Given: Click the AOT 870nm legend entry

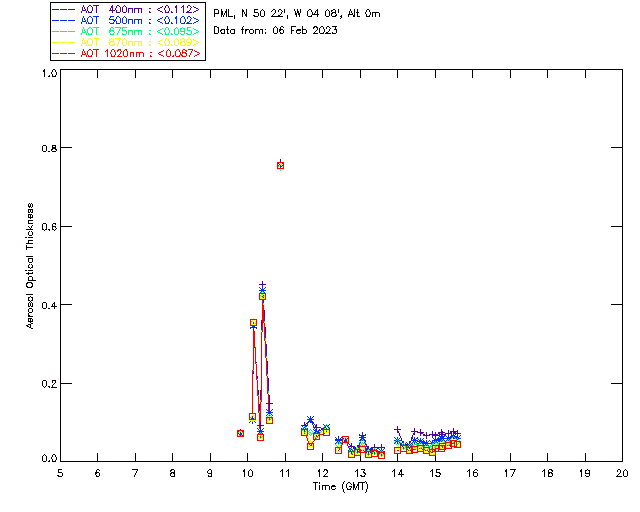Looking at the screenshot, I should (x=126, y=42).
